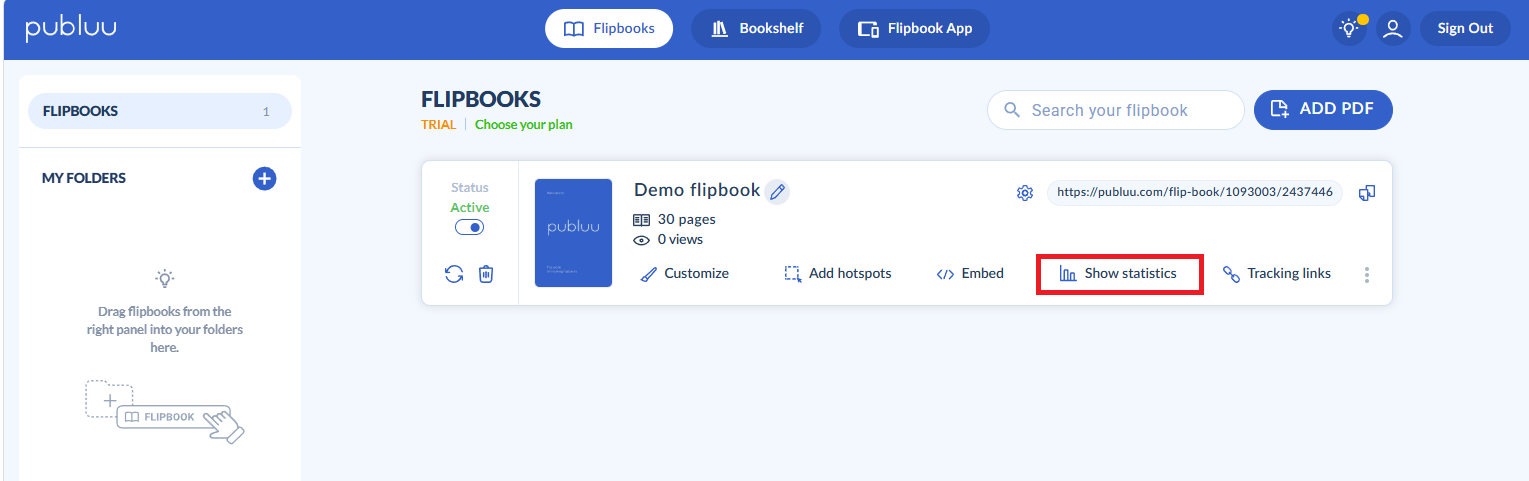
Task: Copy the flipbook link with copy icon
Action: 1367,193
